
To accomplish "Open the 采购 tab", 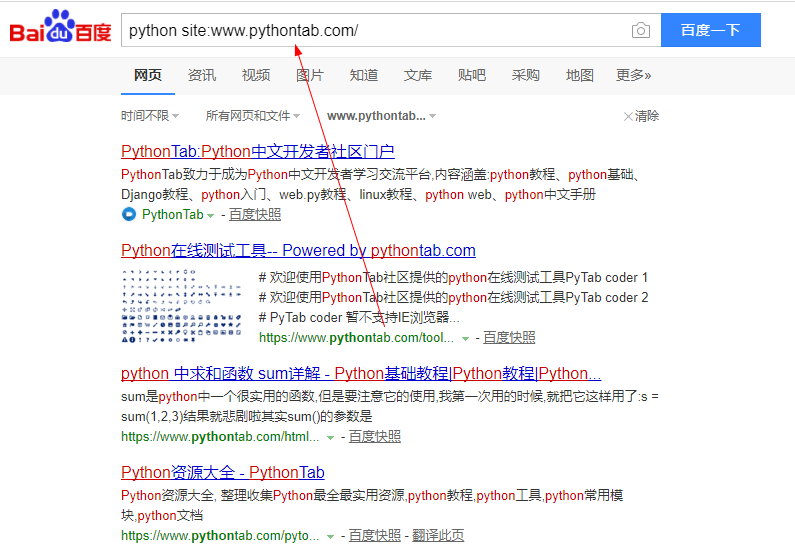I will click(x=526, y=76).
